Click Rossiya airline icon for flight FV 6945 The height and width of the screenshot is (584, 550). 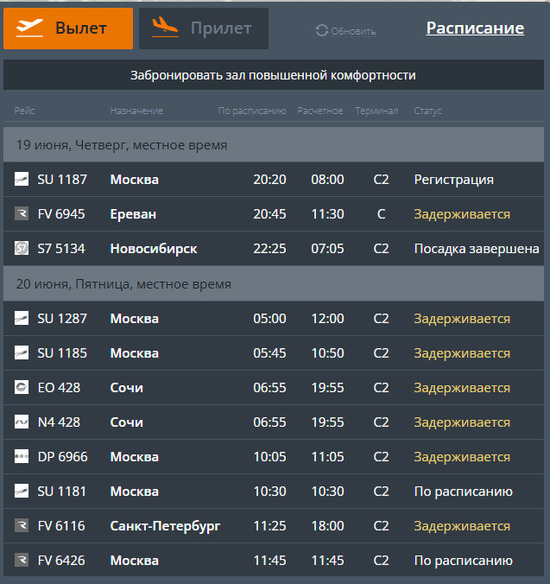pos(22,214)
